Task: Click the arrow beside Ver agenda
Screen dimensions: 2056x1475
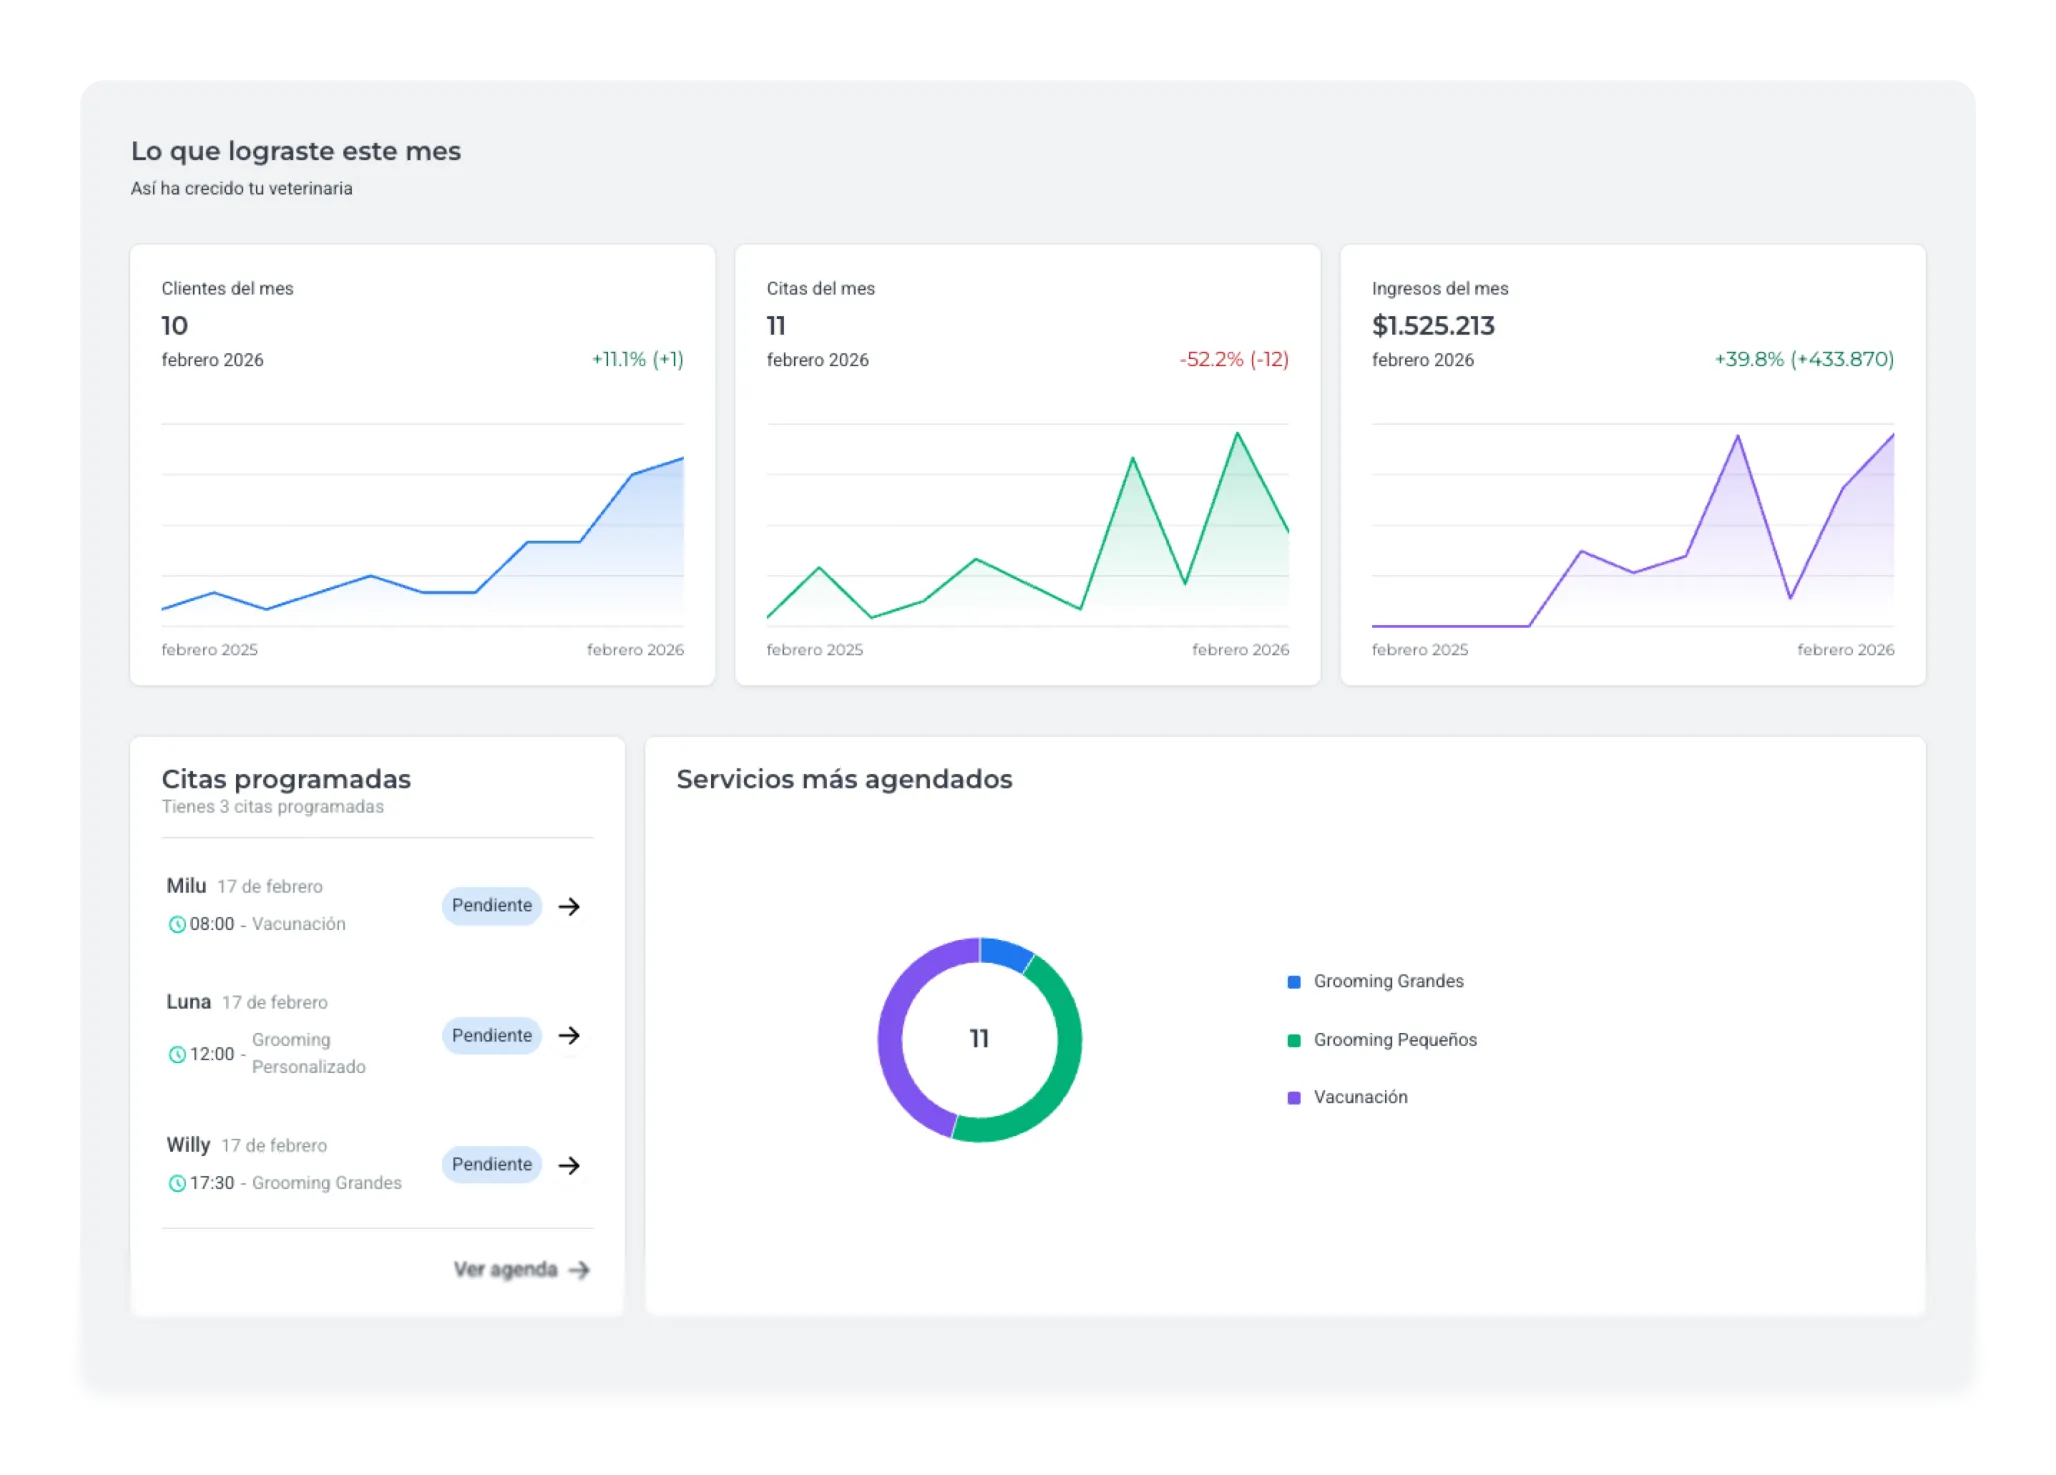Action: 579,1270
